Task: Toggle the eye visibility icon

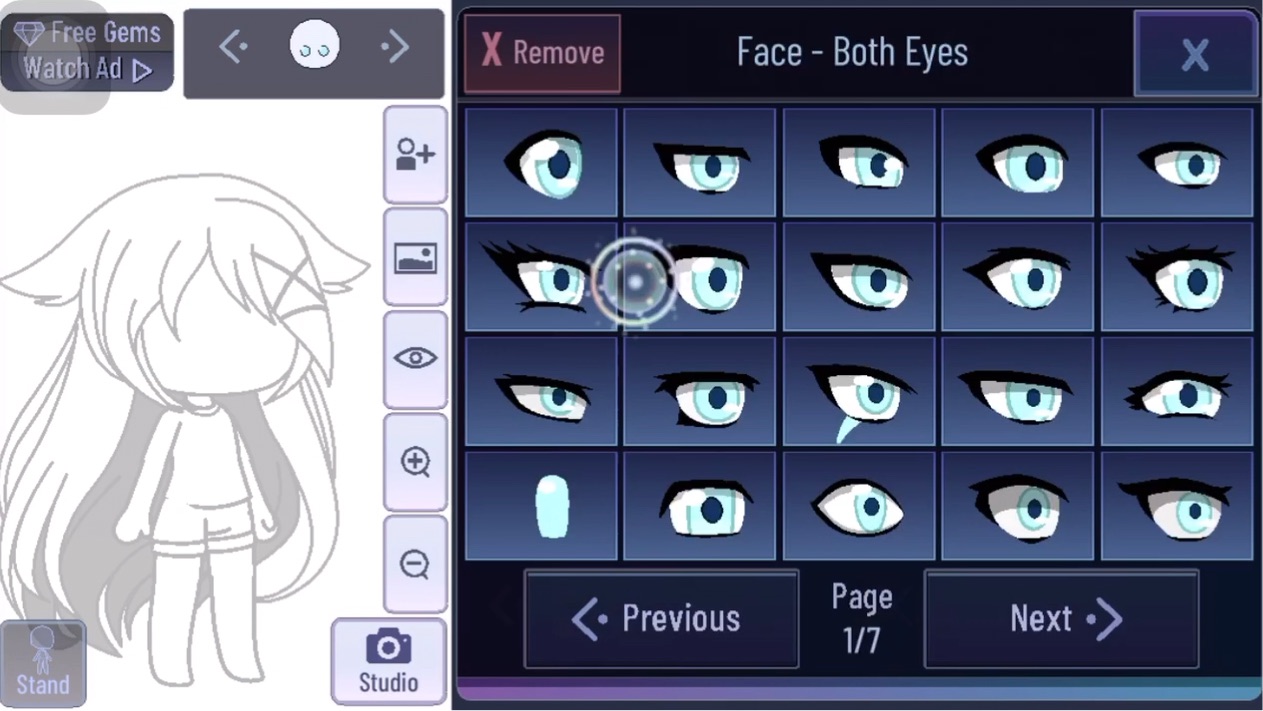Action: (415, 359)
